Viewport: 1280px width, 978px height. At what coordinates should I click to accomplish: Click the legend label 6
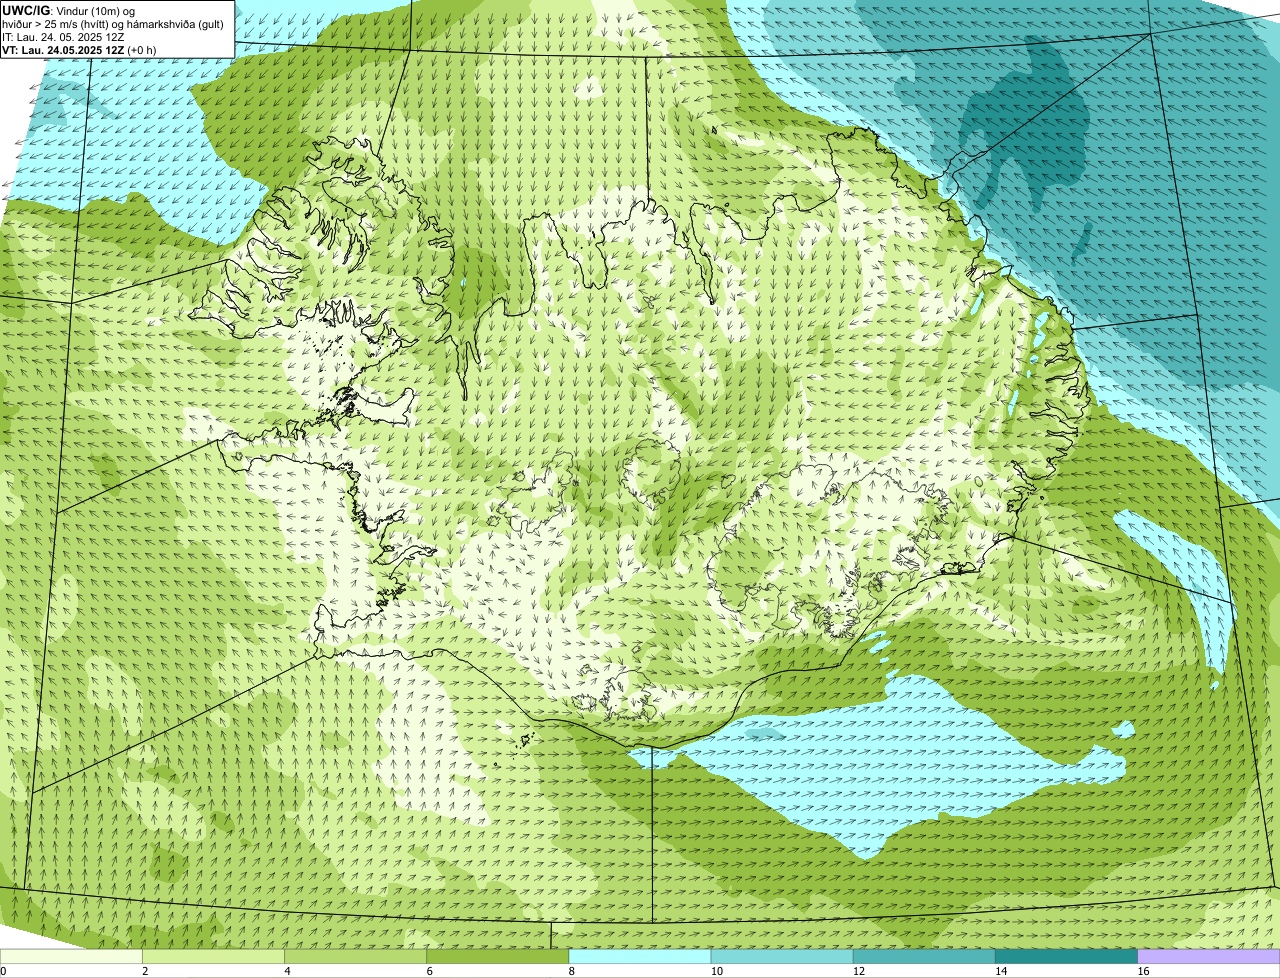coord(429,971)
